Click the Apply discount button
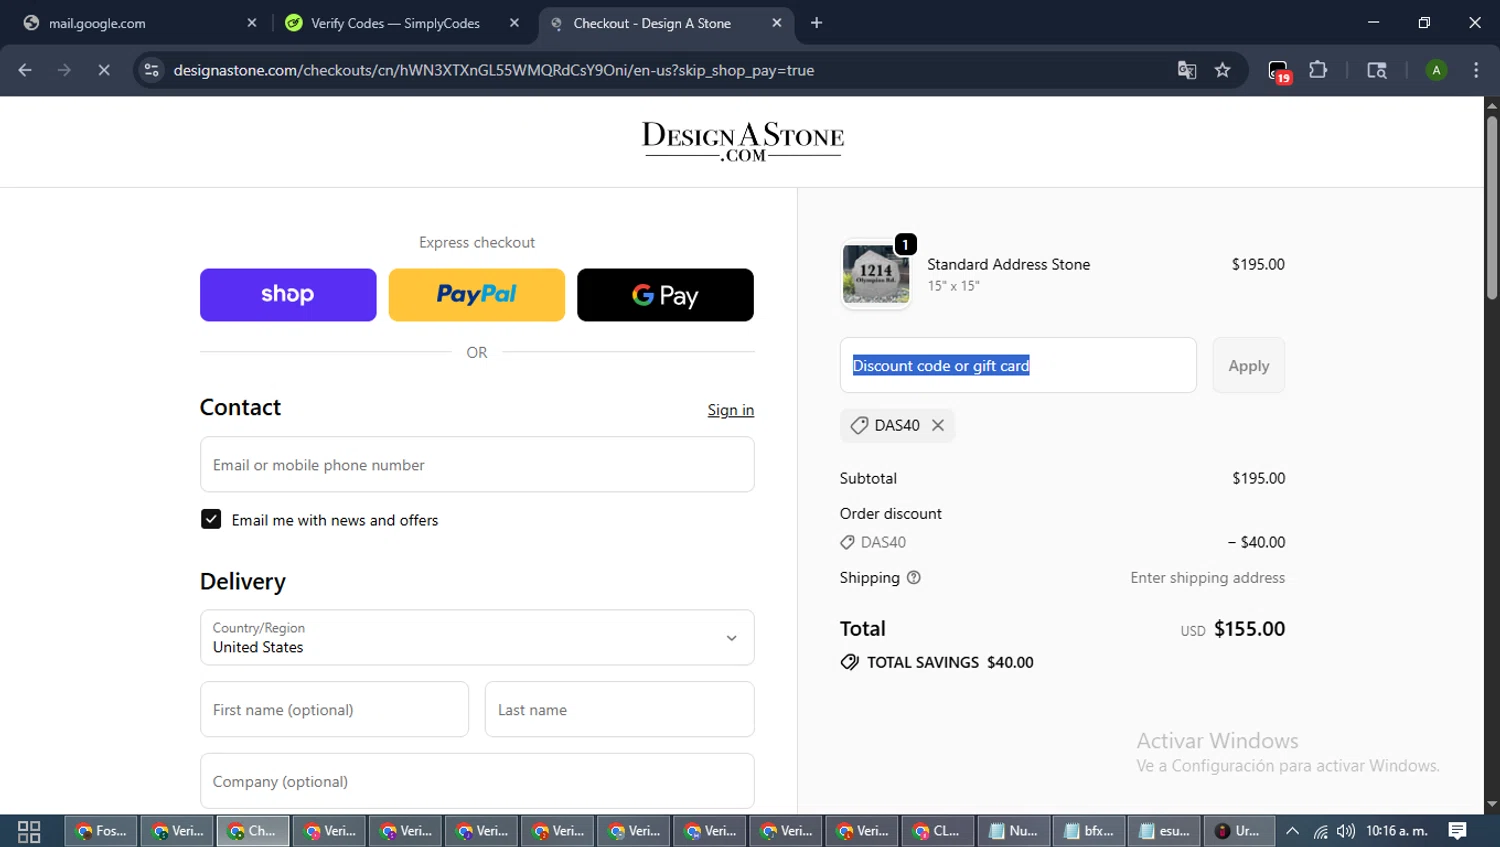The height and width of the screenshot is (847, 1500). pos(1249,365)
